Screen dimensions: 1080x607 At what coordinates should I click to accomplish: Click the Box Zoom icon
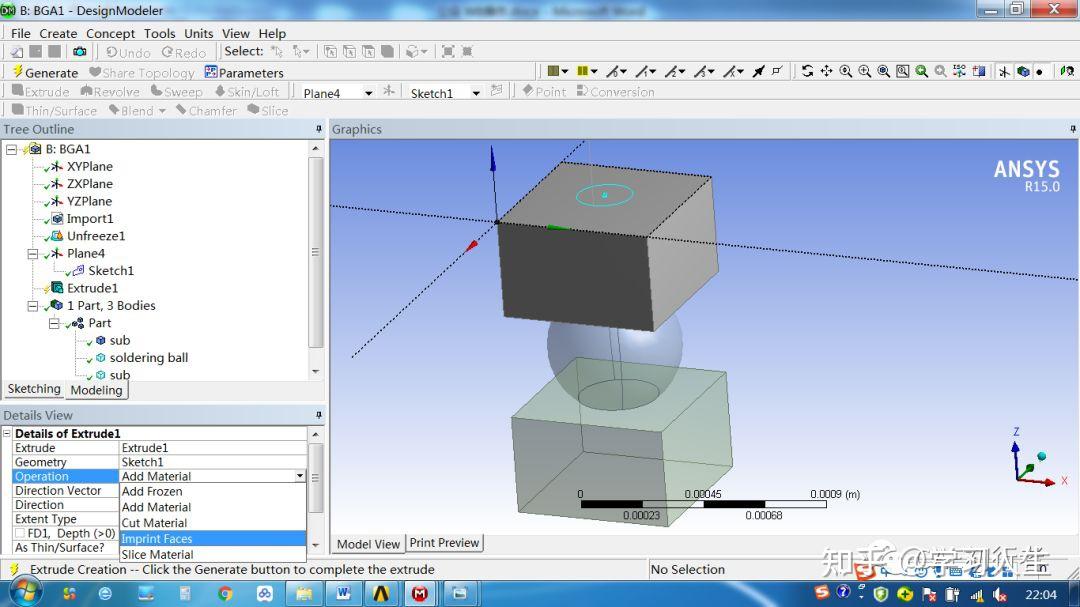[x=865, y=71]
